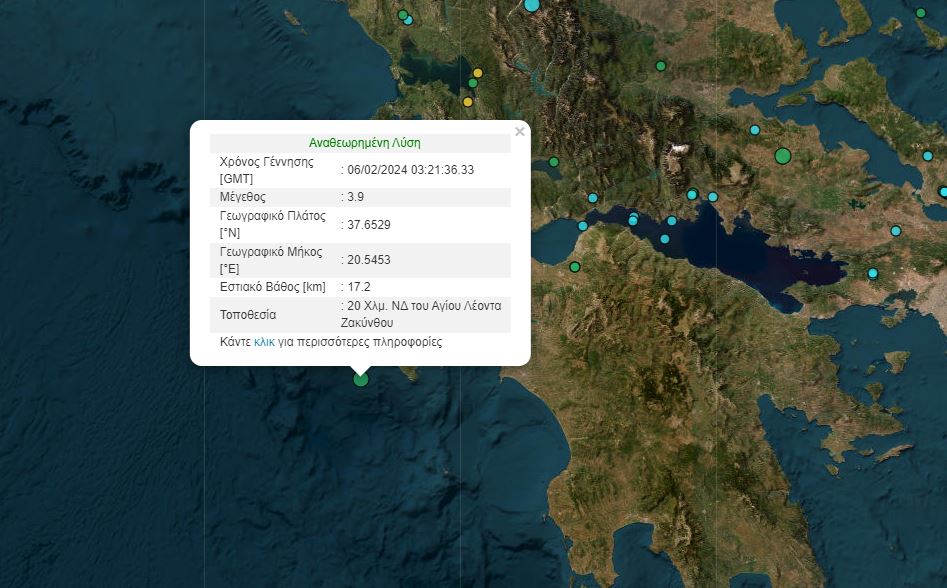Click the green marker in the top-right corner
Image resolution: width=947 pixels, height=588 pixels.
coord(921,13)
